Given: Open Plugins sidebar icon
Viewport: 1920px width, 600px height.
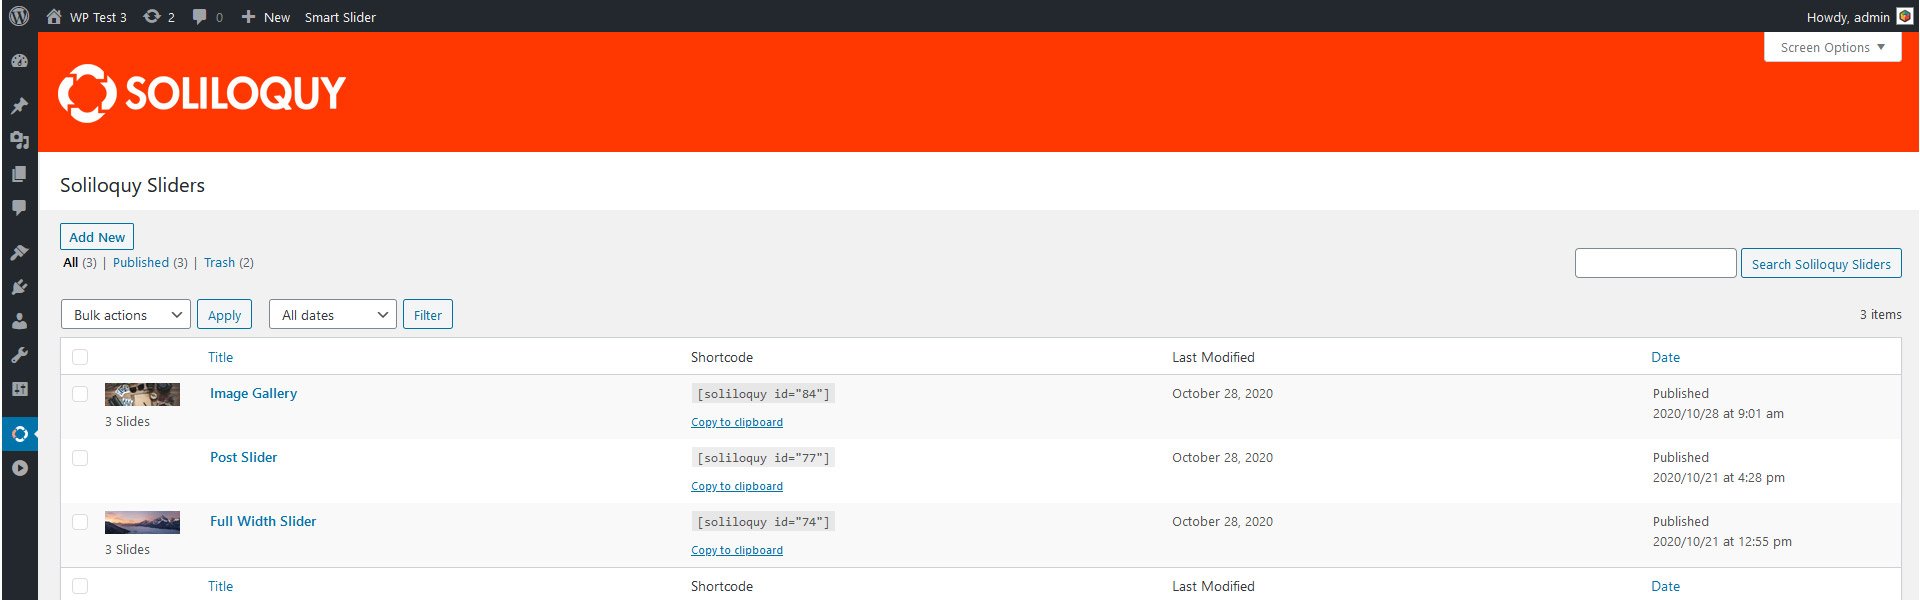Looking at the screenshot, I should click(x=19, y=287).
